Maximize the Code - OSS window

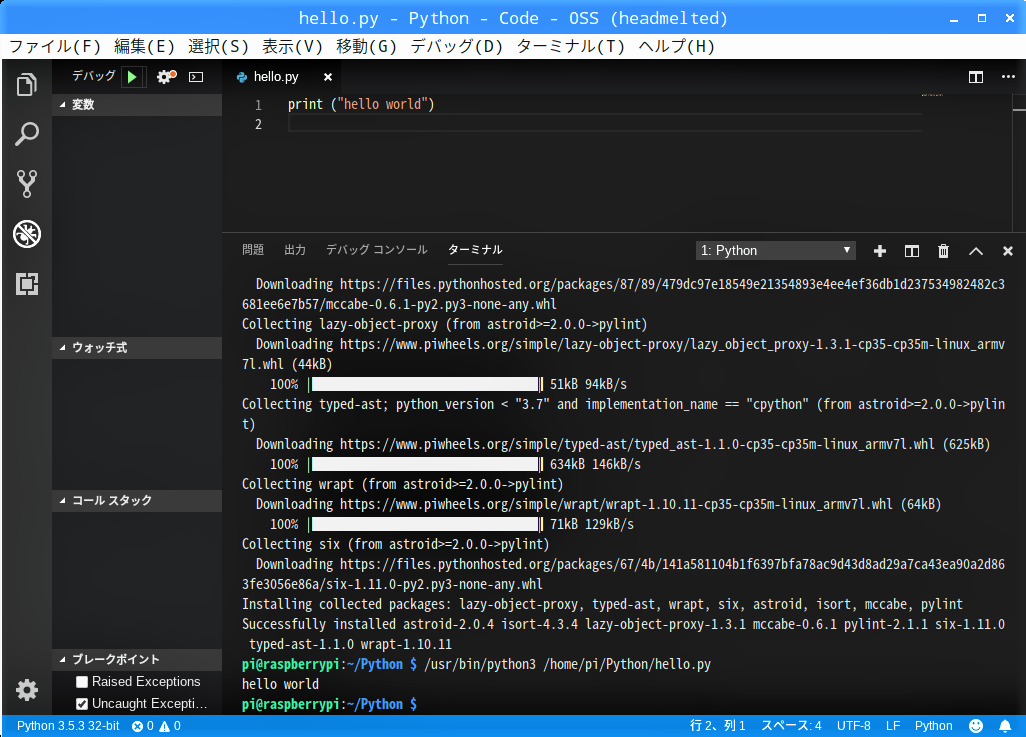982,18
